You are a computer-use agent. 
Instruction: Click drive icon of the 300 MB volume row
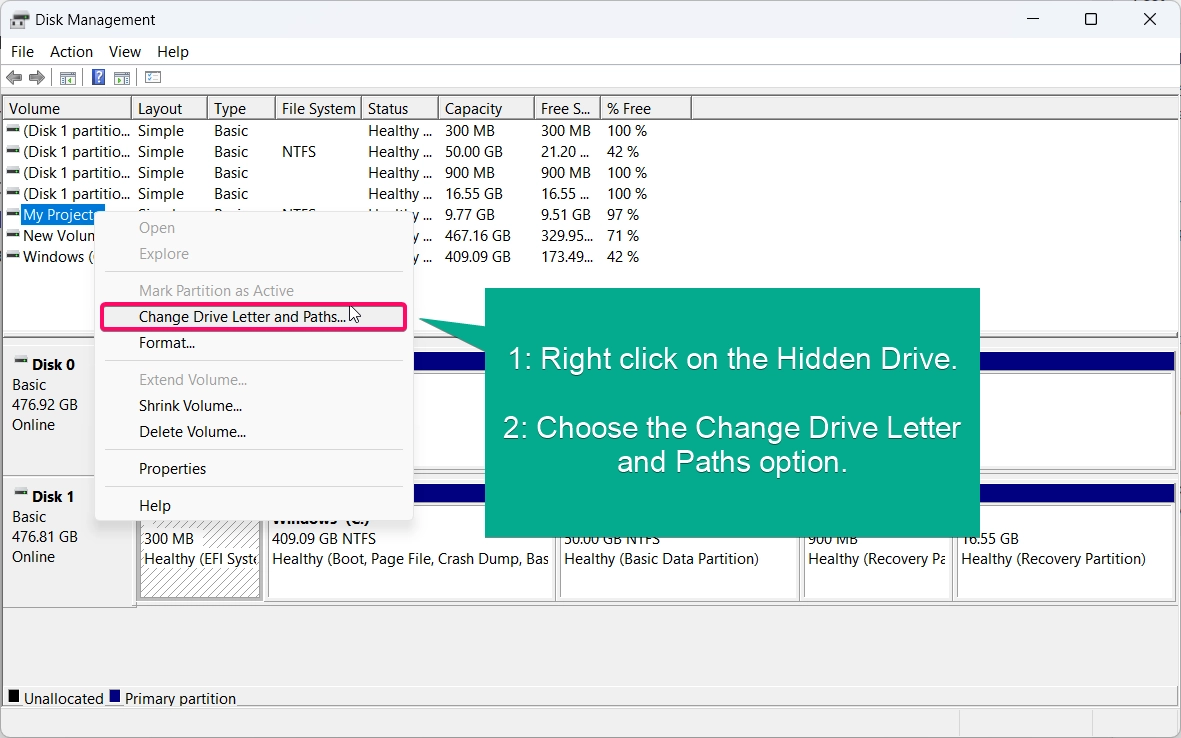pos(13,130)
